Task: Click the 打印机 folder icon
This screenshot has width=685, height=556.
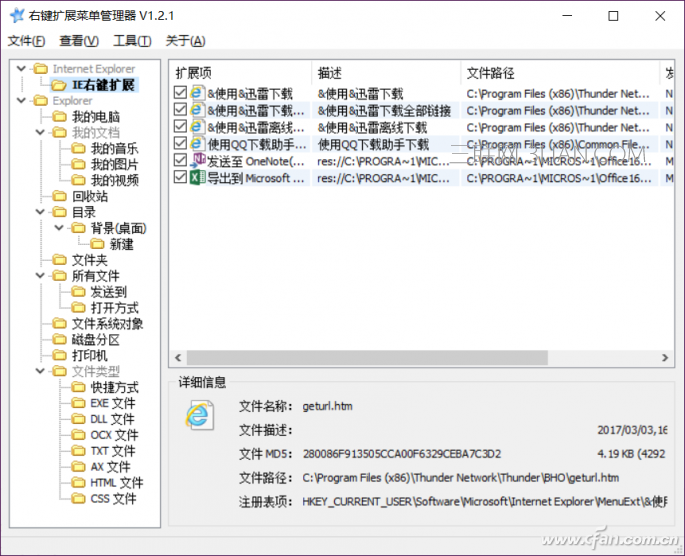Action: coord(59,355)
